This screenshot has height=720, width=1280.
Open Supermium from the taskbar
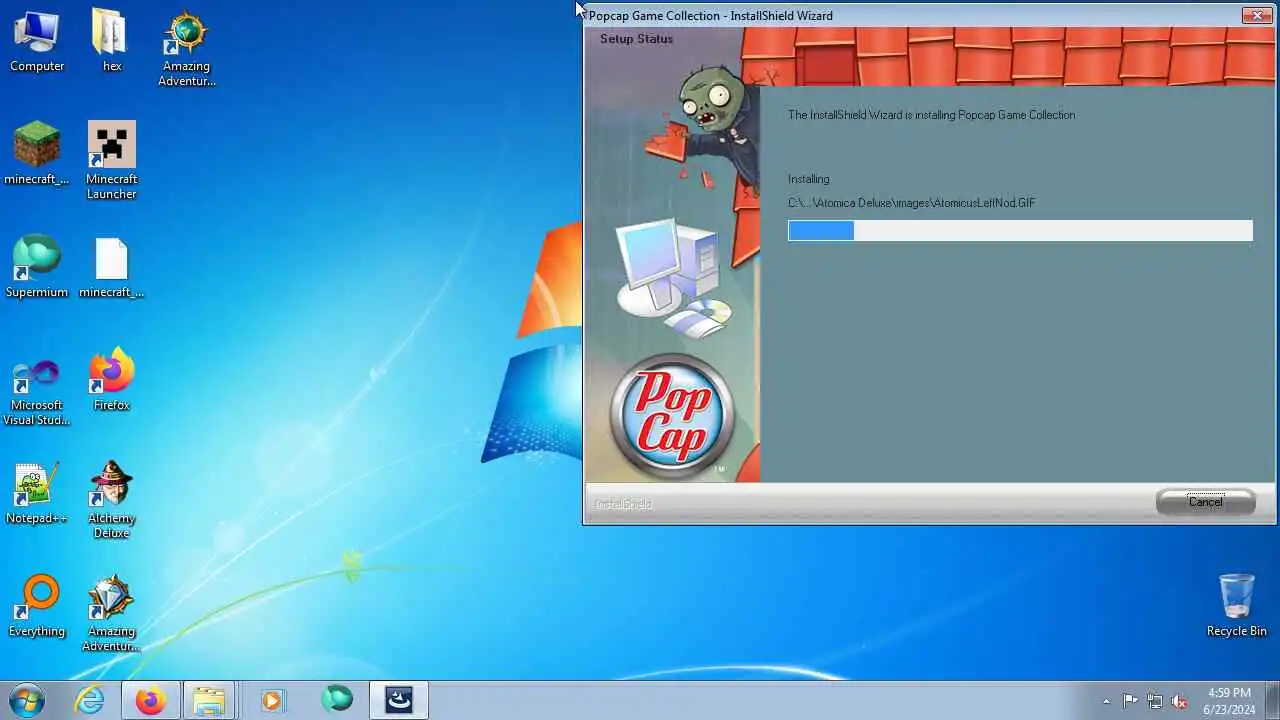337,700
